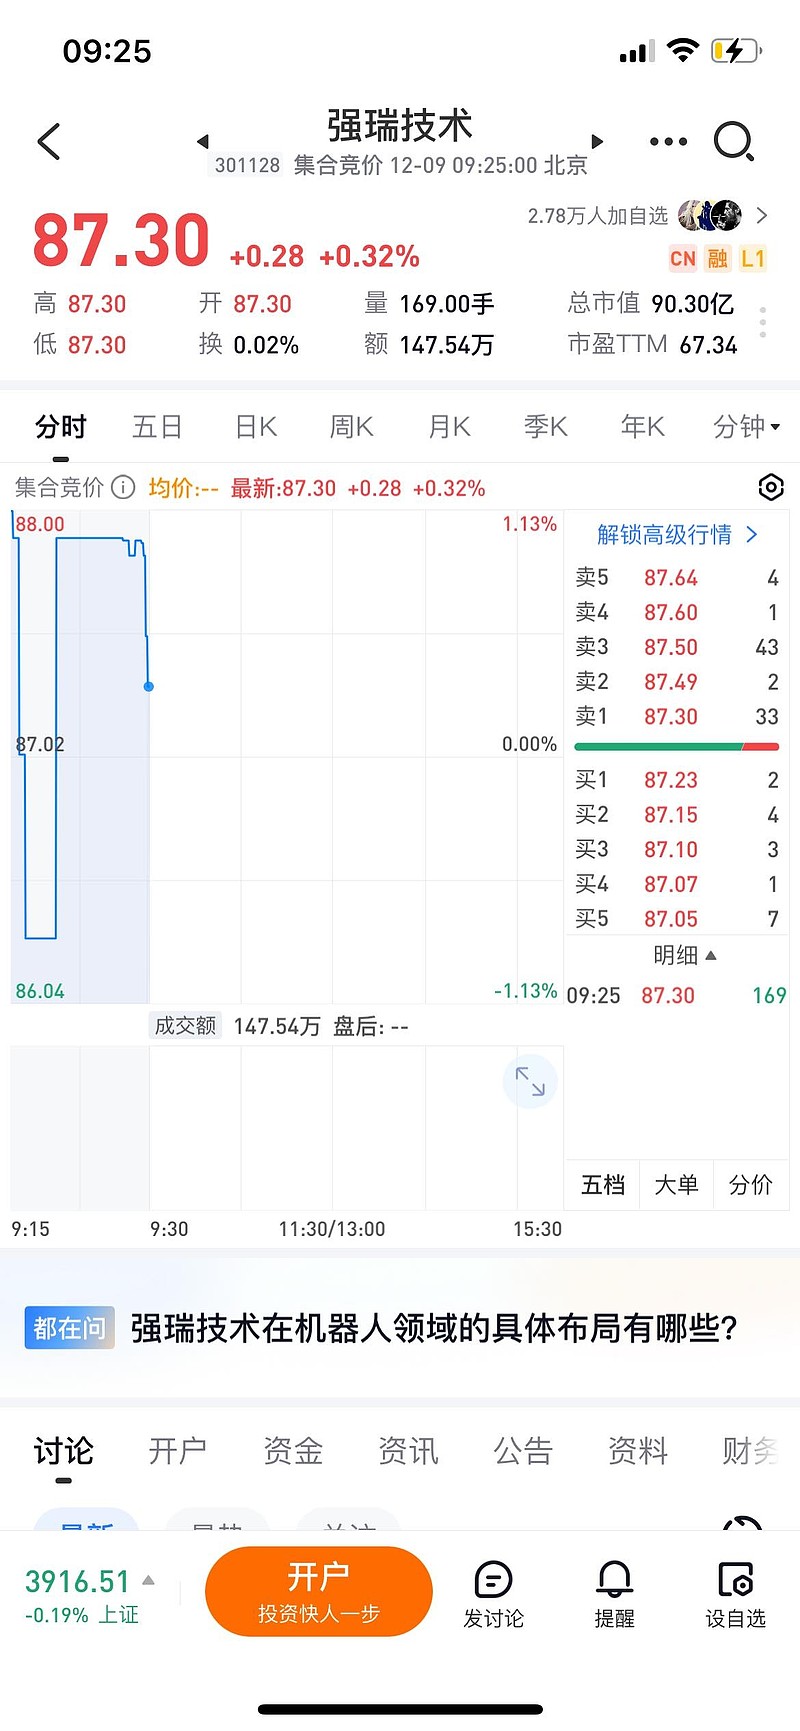Click the red-green buy/sell ratio bar
Viewport: 800px width, 1731px height.
676,746
